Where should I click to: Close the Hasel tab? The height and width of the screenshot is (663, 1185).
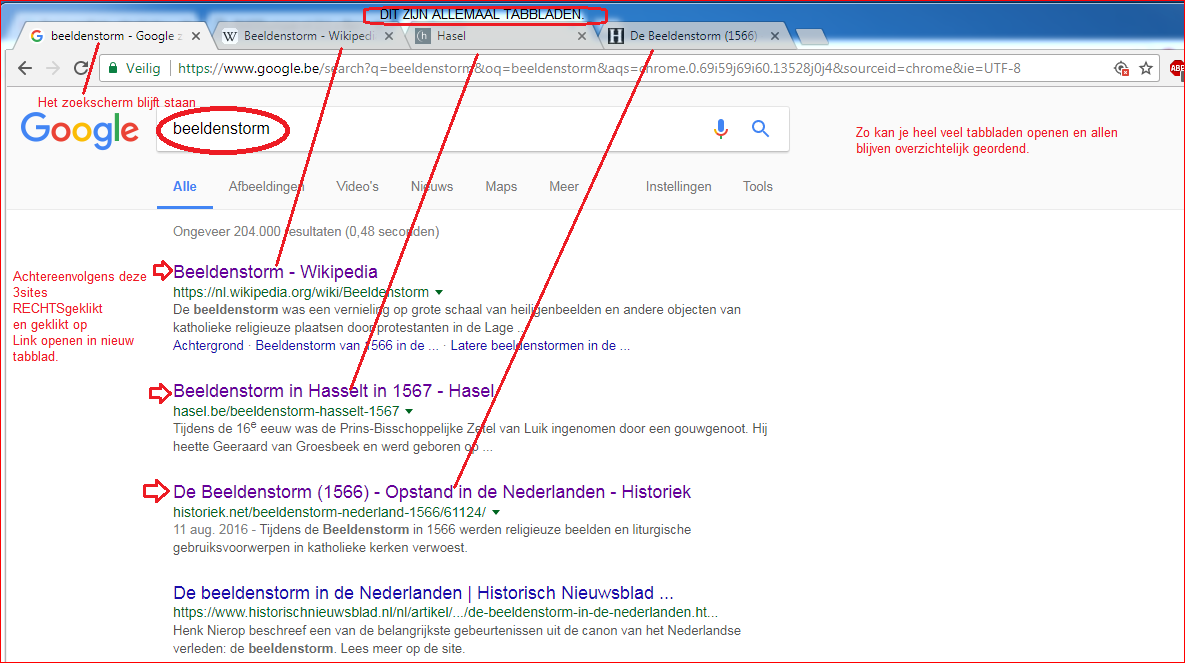[582, 36]
